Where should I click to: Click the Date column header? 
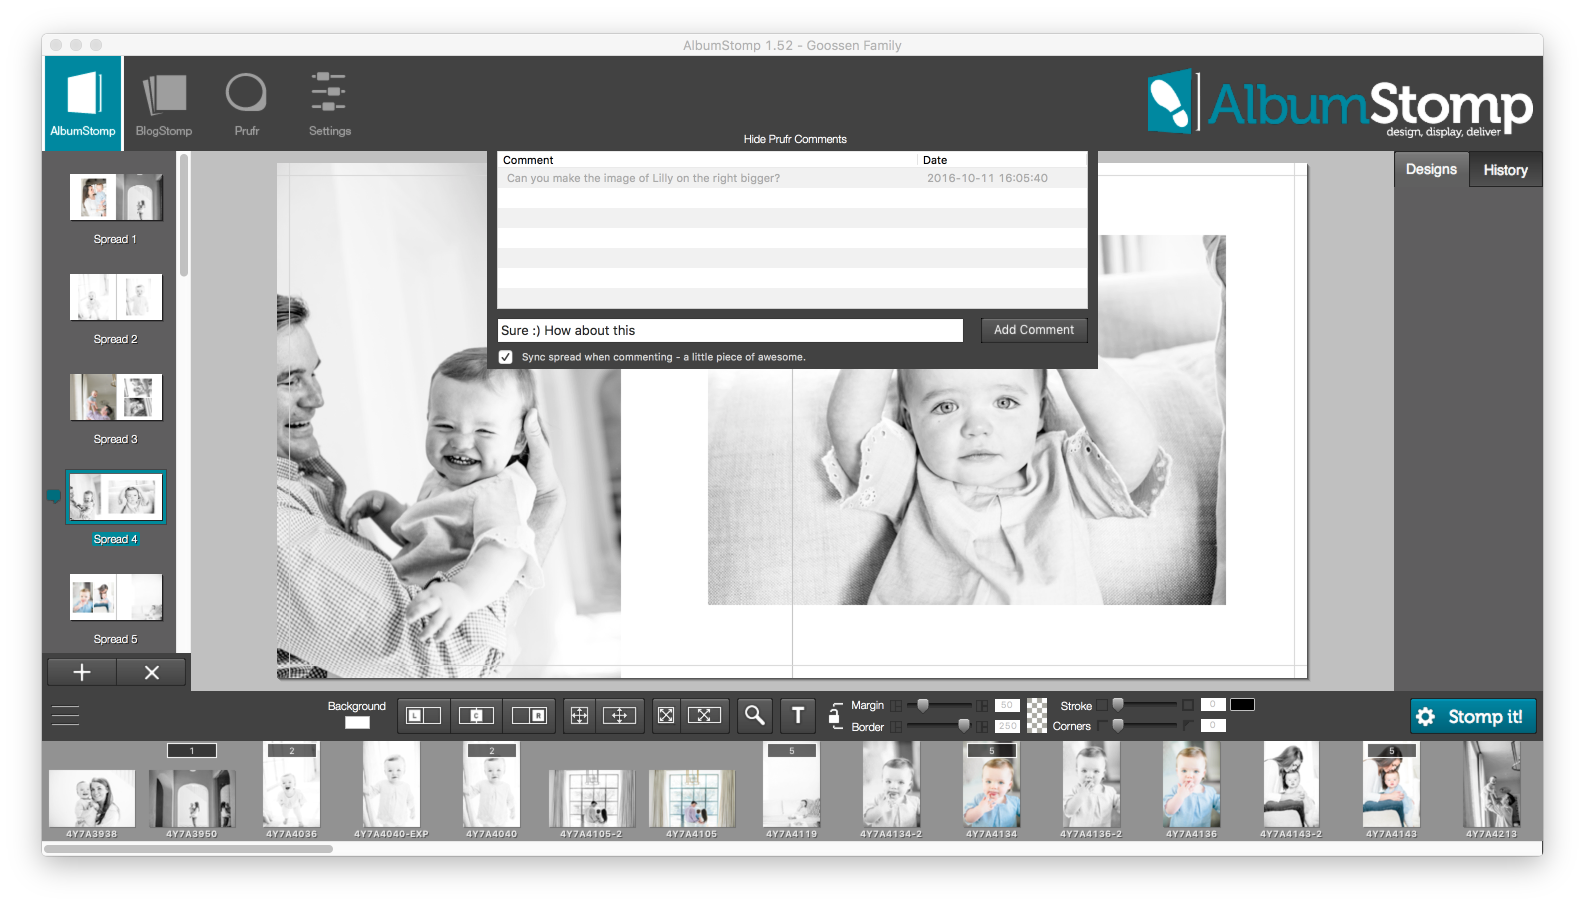pyautogui.click(x=1002, y=160)
